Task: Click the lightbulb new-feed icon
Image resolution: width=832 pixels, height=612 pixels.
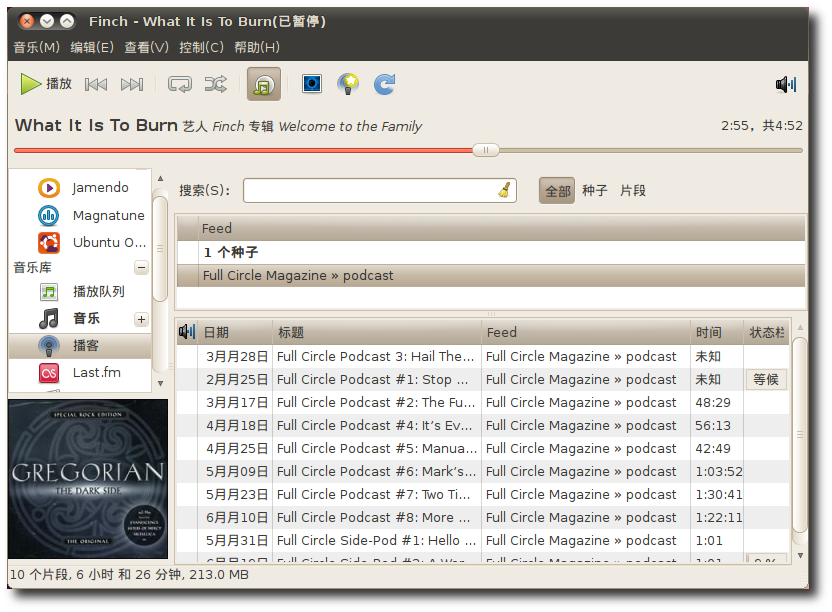Action: (348, 84)
